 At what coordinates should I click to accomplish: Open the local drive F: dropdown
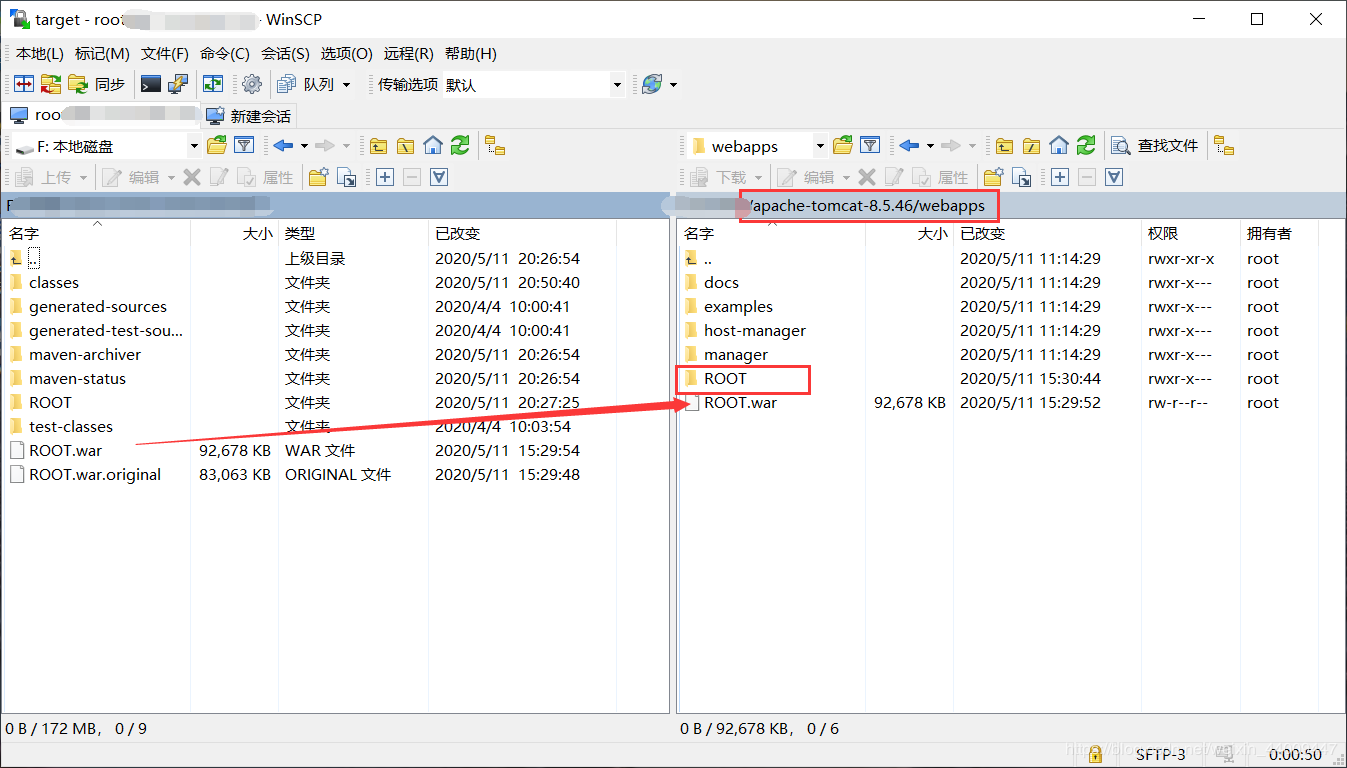pyautogui.click(x=194, y=146)
